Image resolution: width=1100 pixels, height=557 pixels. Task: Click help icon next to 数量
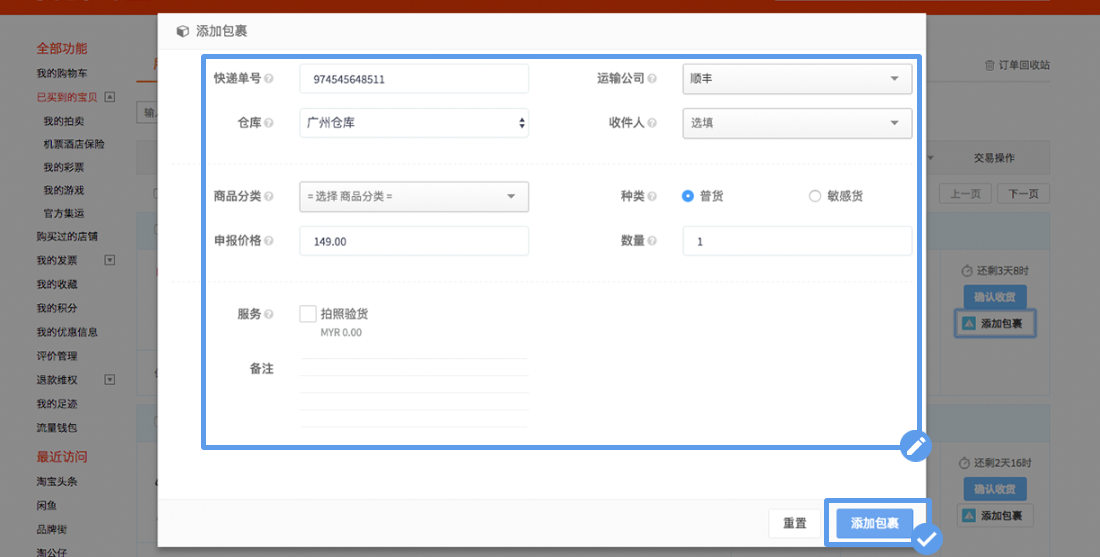click(652, 241)
